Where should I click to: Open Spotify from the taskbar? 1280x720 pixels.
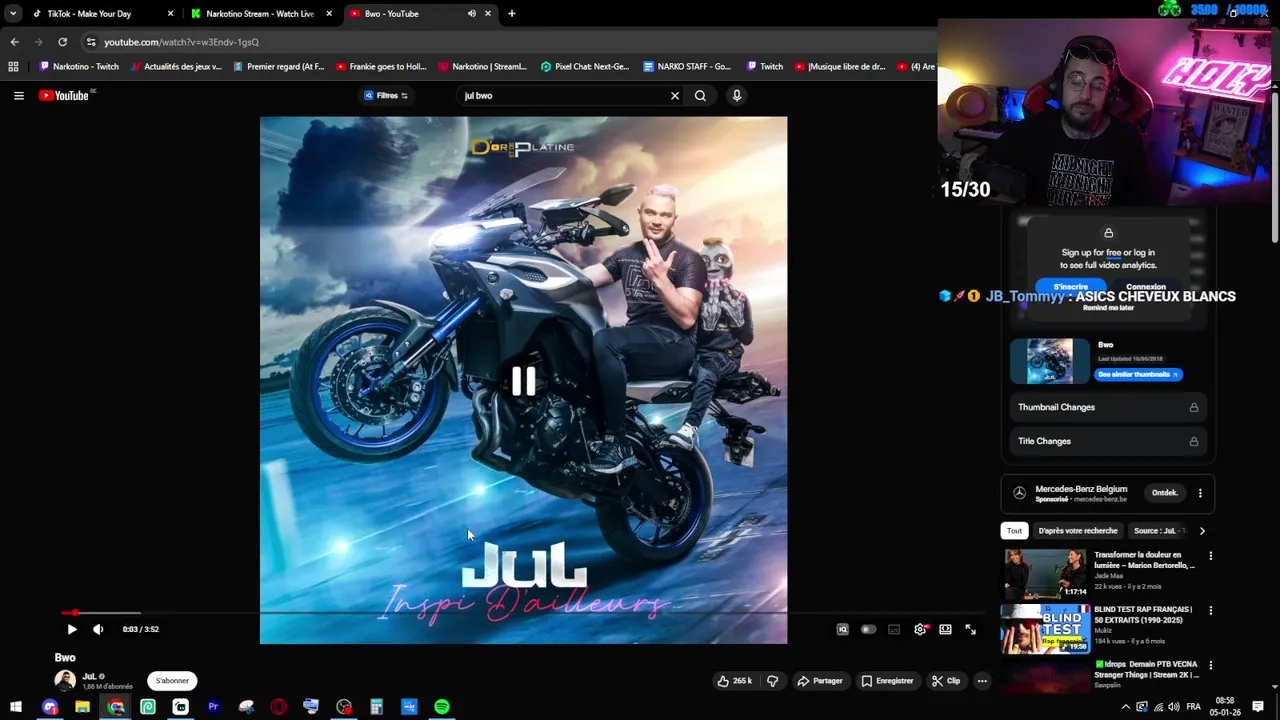pyautogui.click(x=442, y=707)
